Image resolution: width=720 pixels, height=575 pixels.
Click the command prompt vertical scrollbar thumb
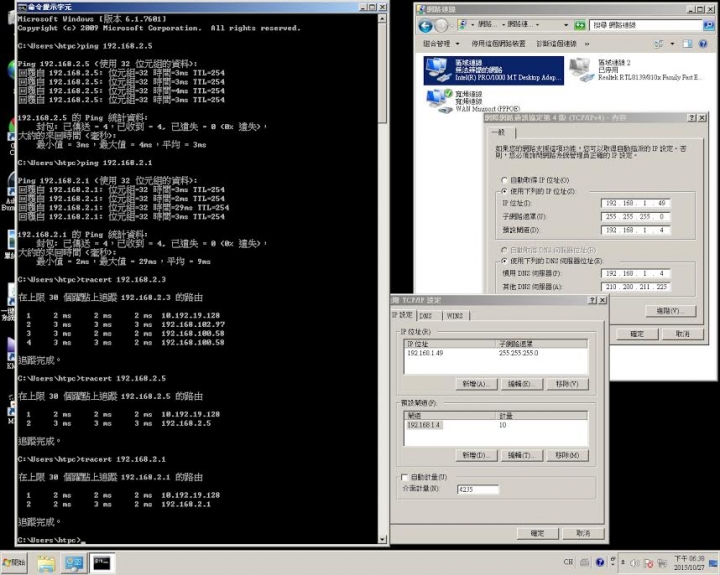(x=382, y=73)
